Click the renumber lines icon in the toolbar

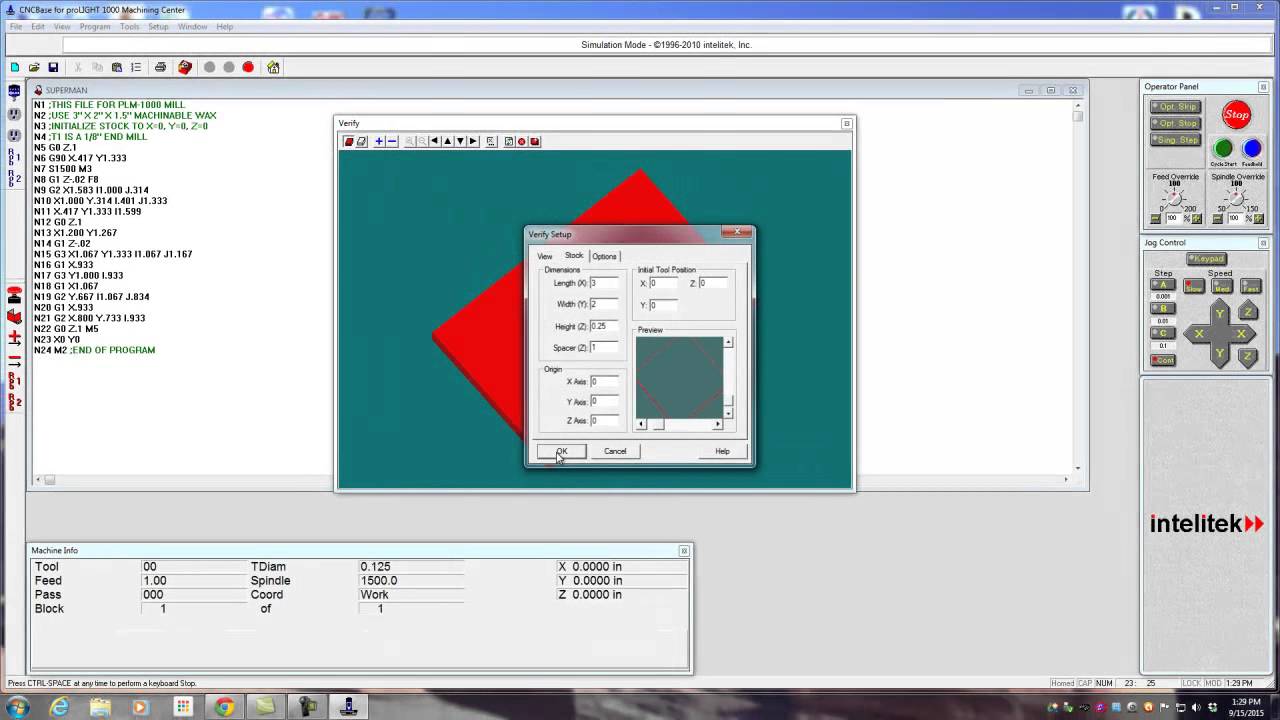pyautogui.click(x=136, y=67)
